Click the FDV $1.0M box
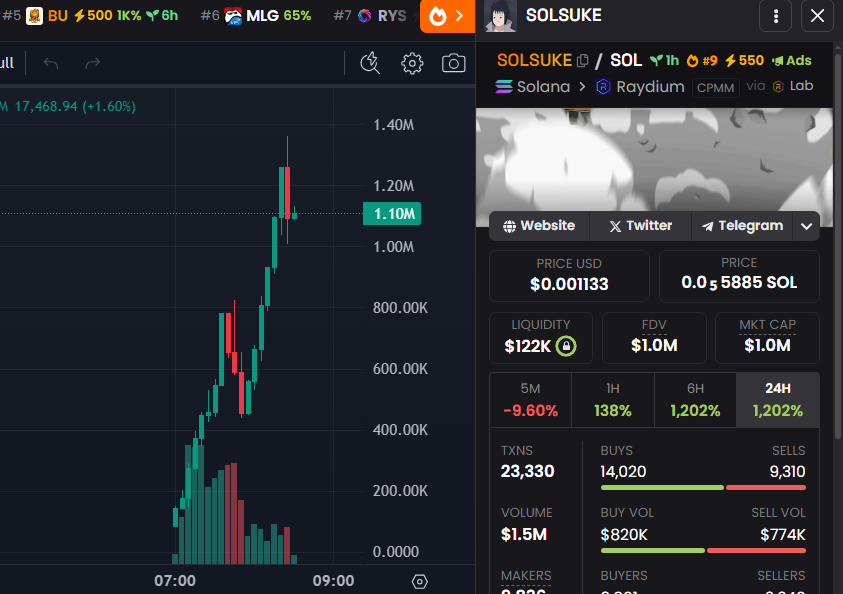 (x=654, y=338)
